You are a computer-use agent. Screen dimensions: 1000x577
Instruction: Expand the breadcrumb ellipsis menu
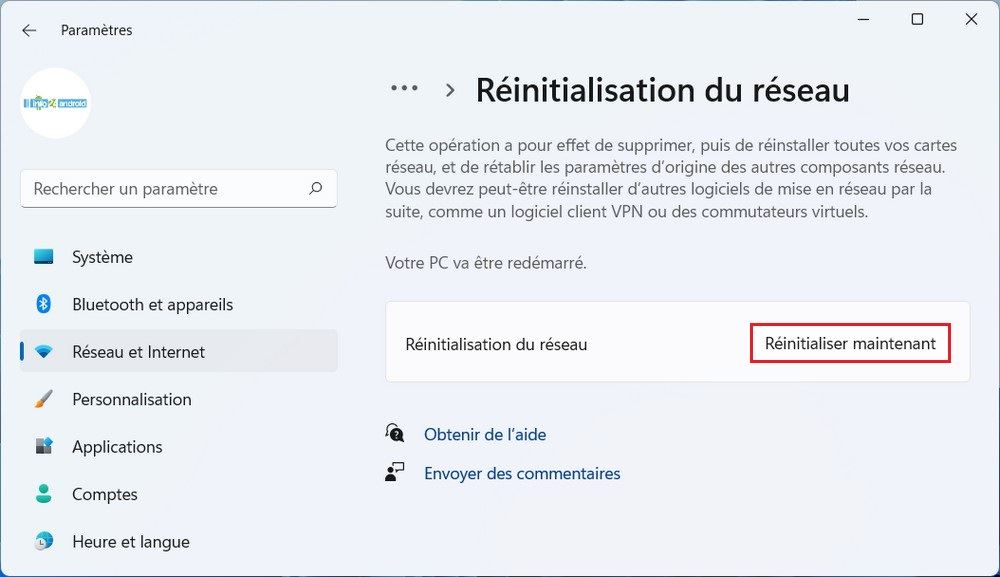[x=404, y=88]
